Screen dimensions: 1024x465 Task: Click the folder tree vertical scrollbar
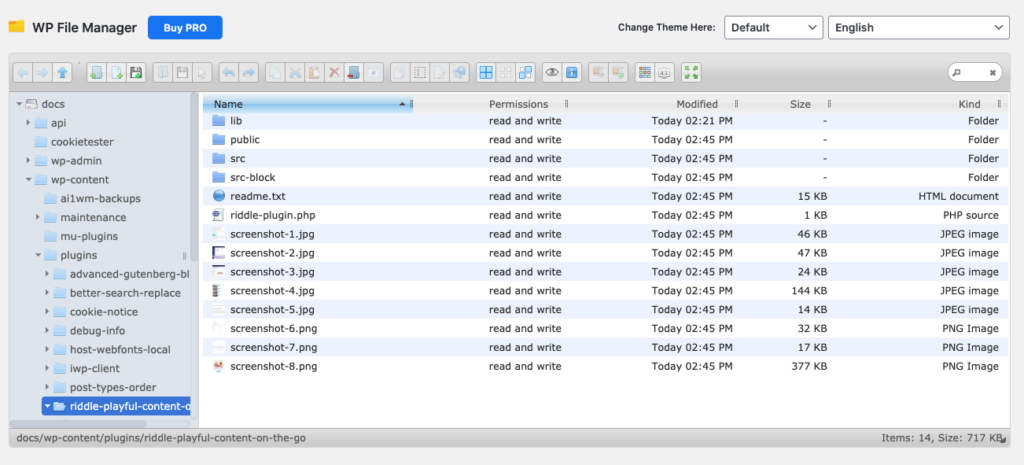pos(194,176)
